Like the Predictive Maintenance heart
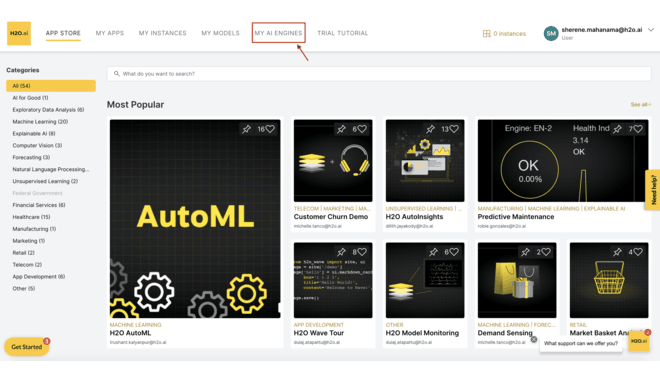The image size is (660, 377). coord(638,129)
